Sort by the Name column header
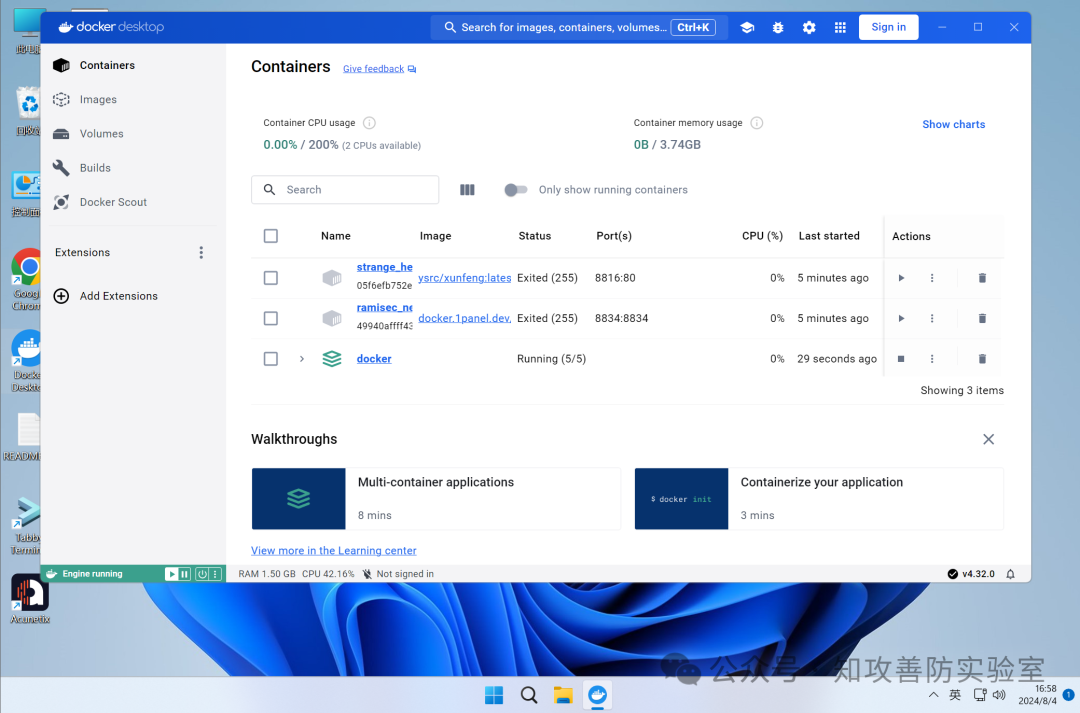Screen dimensions: 1080x713 (335, 236)
